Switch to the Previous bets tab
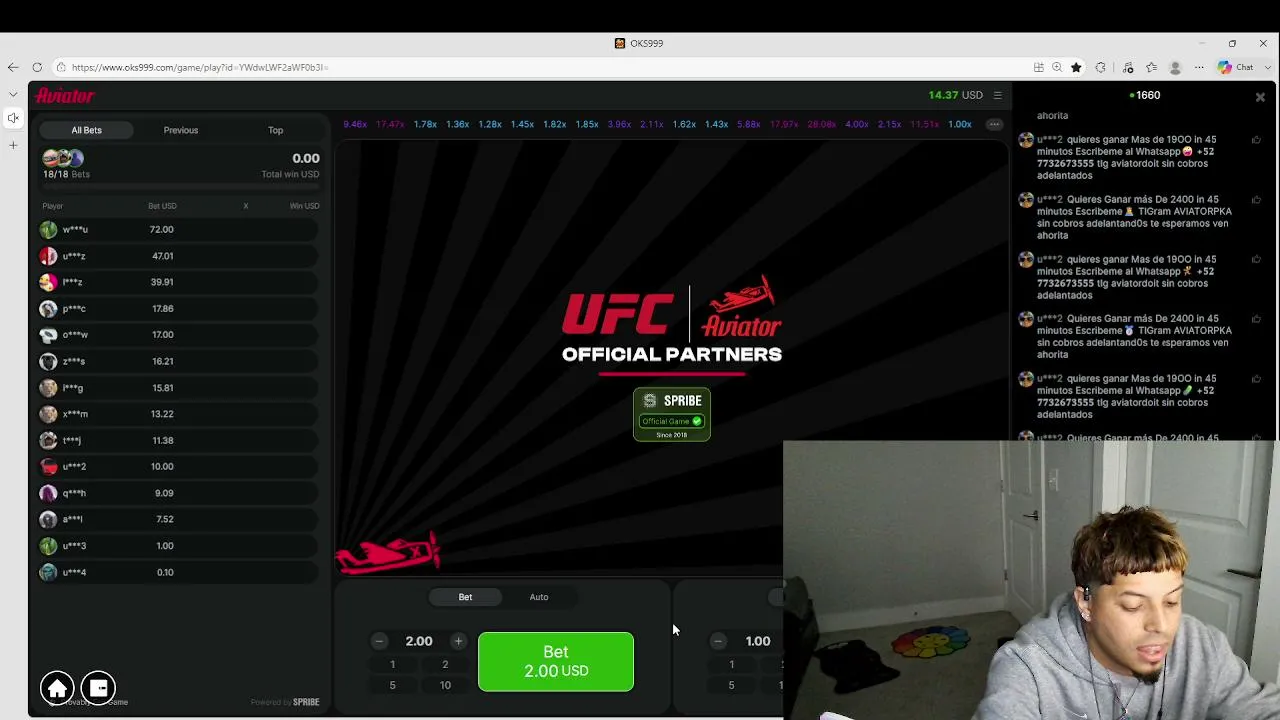Image resolution: width=1280 pixels, height=720 pixels. click(x=181, y=130)
